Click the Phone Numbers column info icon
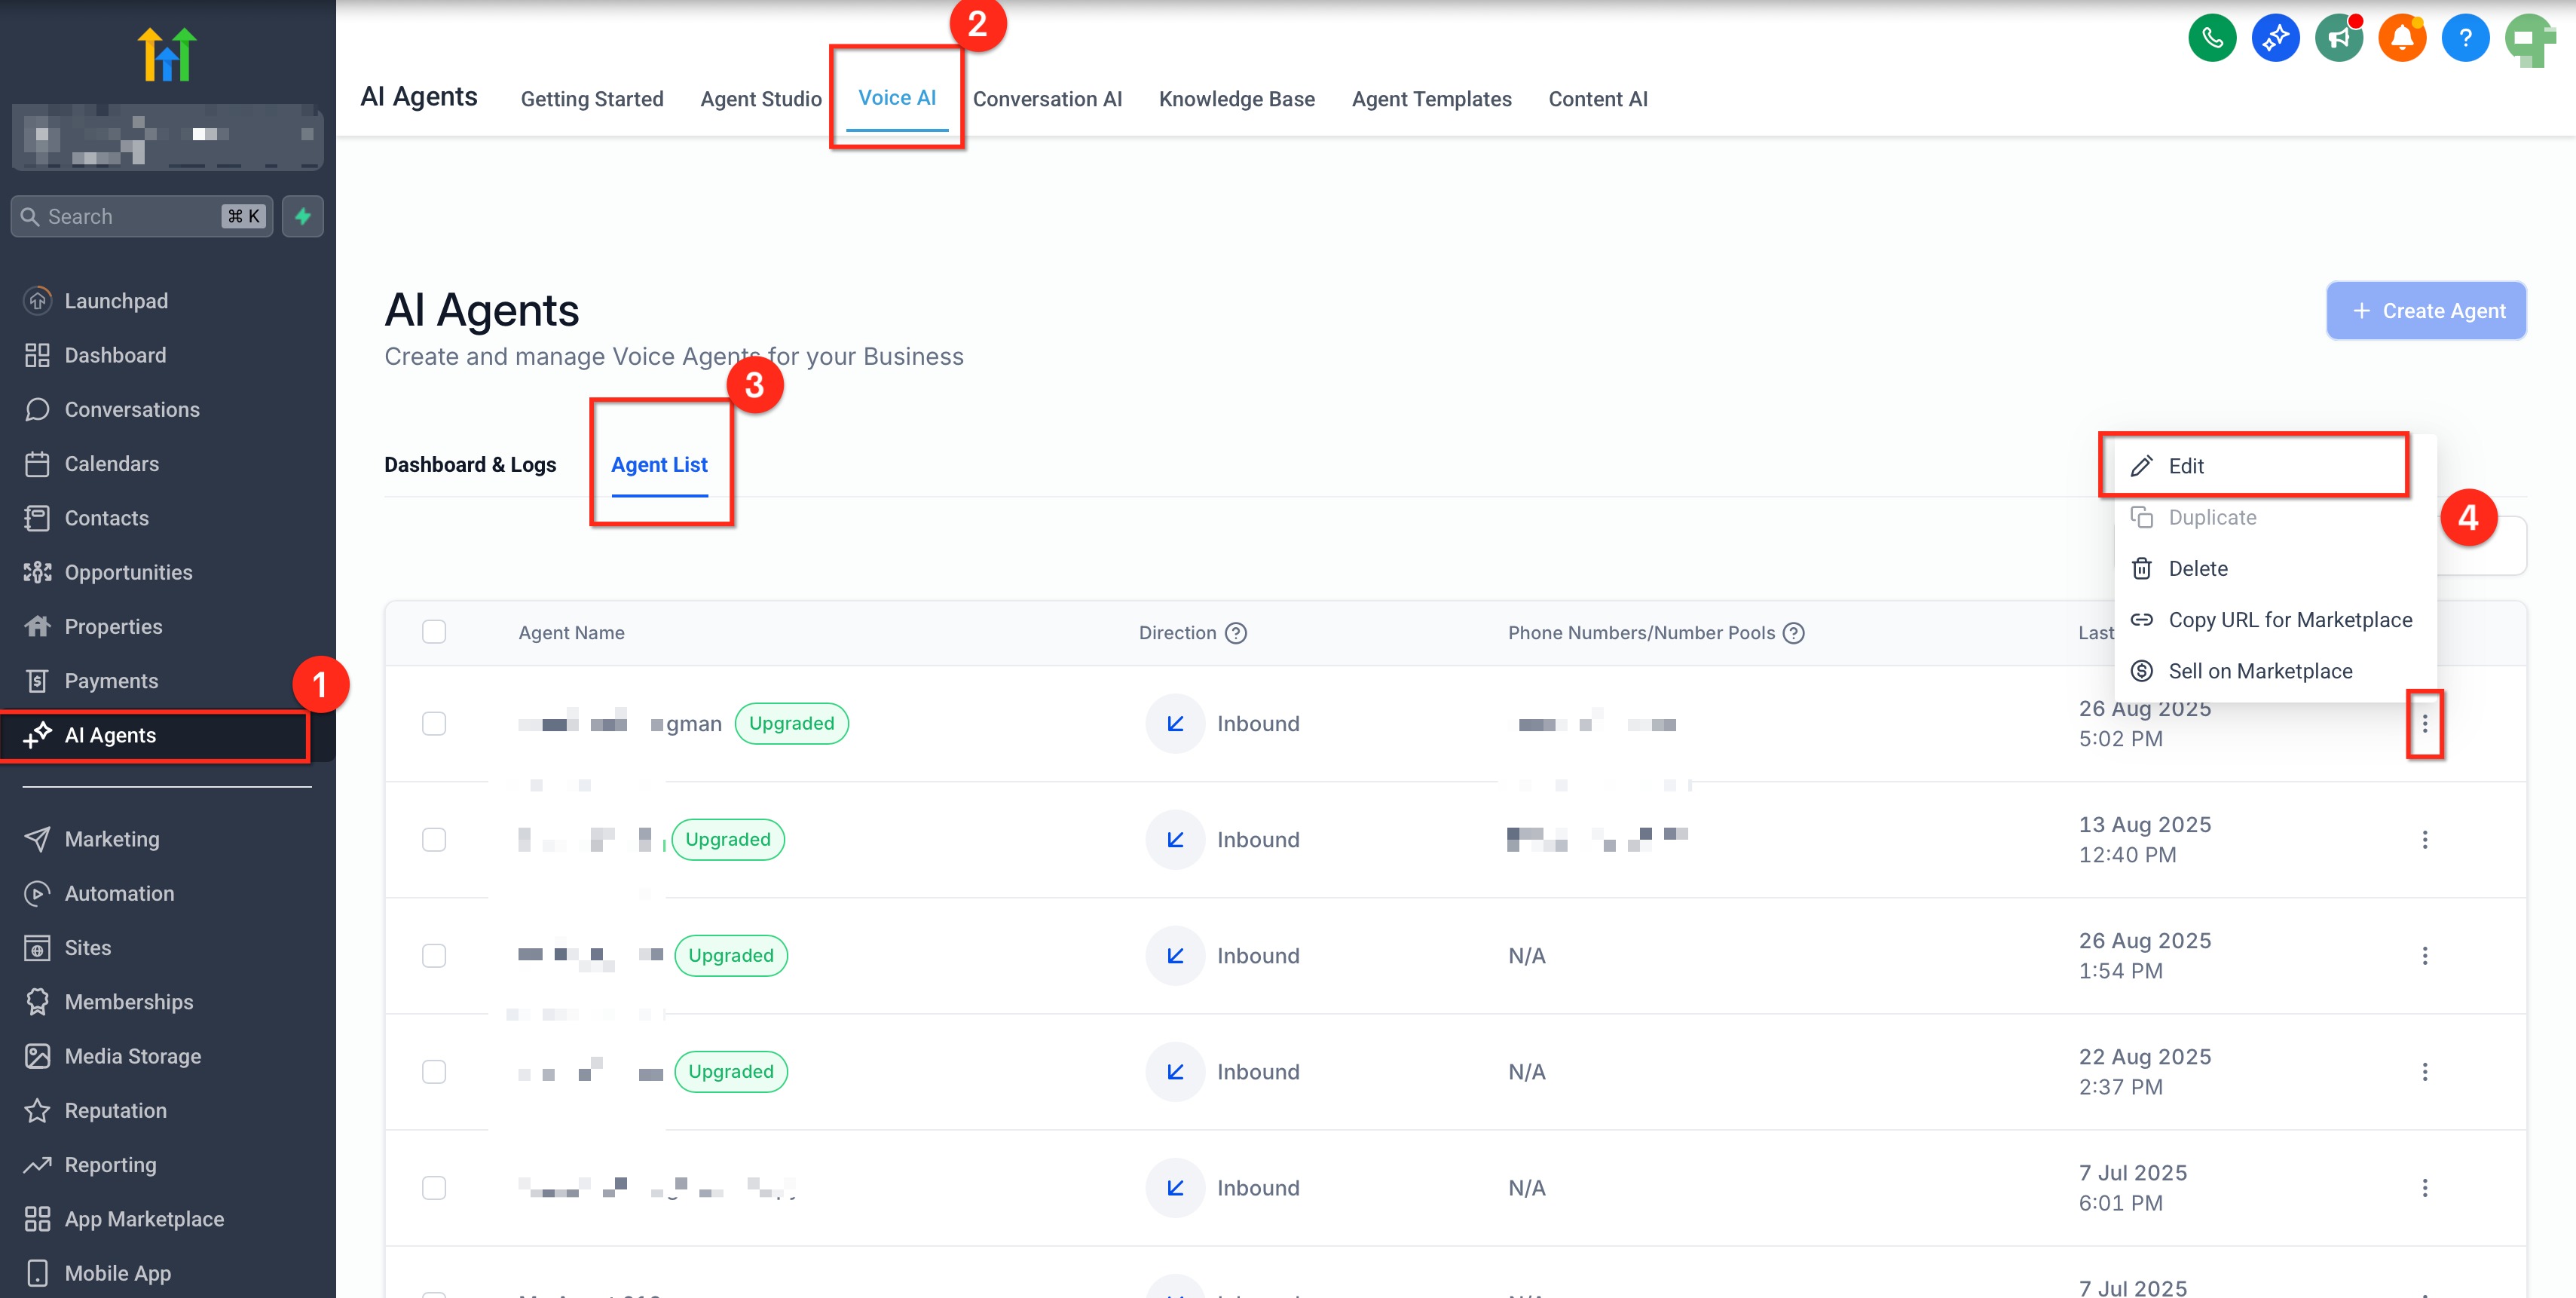 pos(1794,633)
